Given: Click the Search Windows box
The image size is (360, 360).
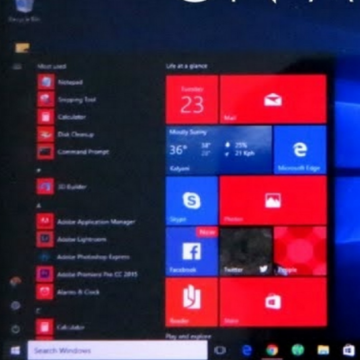Looking at the screenshot, I should point(117,350).
